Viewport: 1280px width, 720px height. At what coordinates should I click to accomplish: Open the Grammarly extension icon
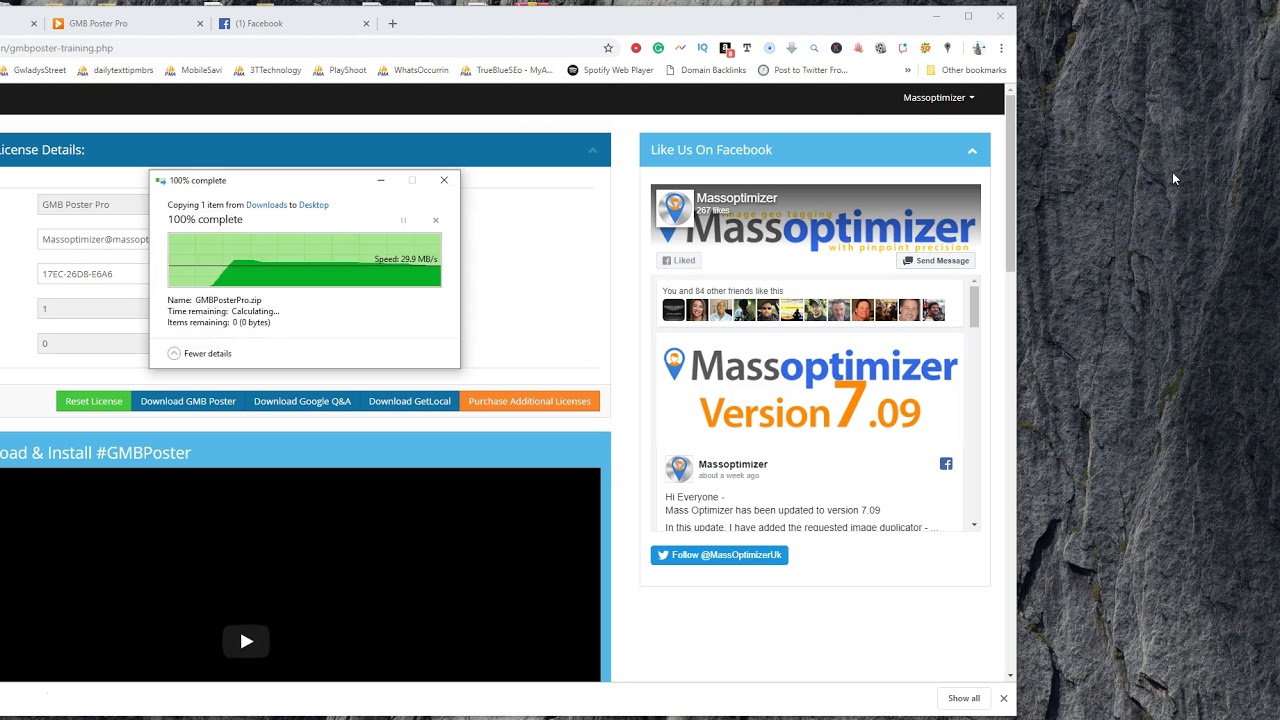658,48
